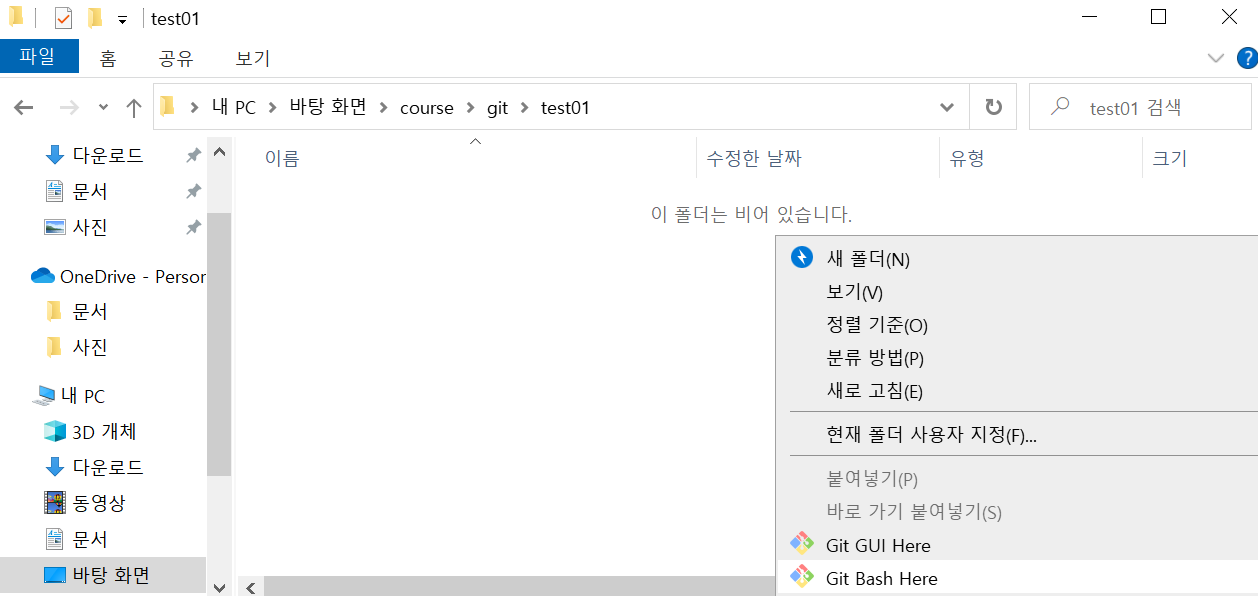The height and width of the screenshot is (596, 1258).
Task: Open the help question mark icon
Action: point(1246,57)
